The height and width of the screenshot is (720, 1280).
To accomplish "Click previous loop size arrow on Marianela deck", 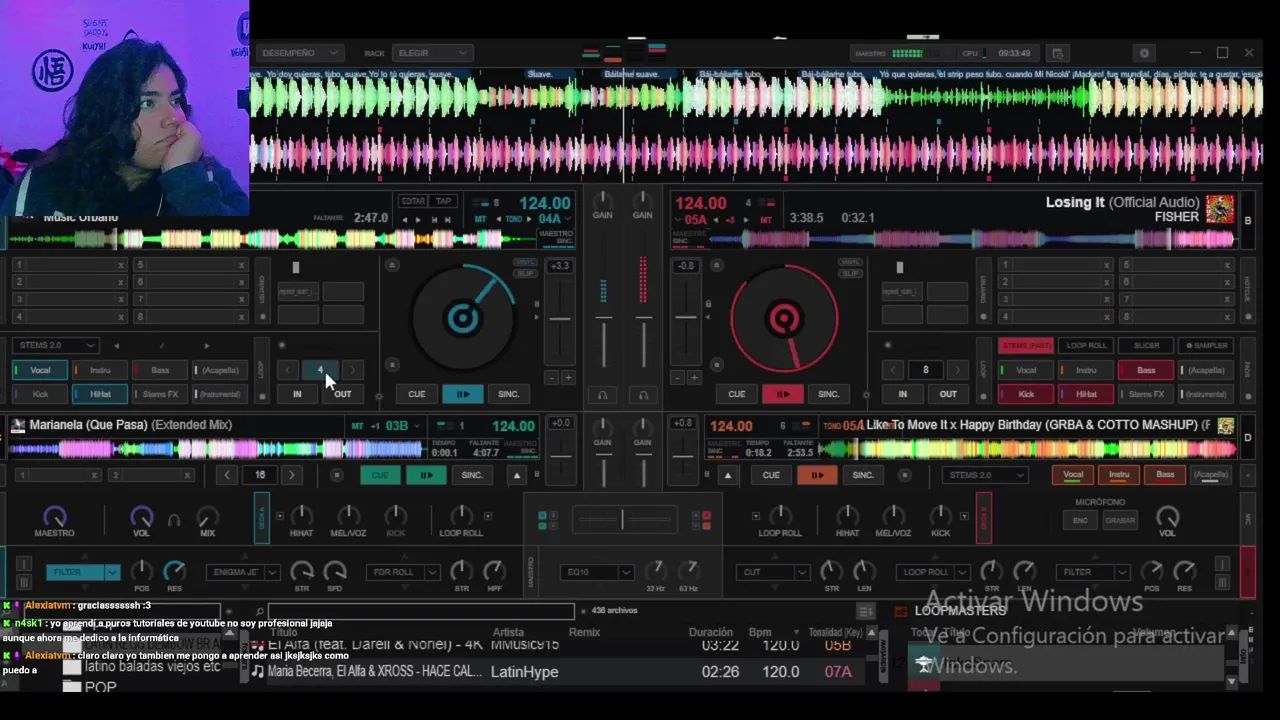I will coord(228,475).
